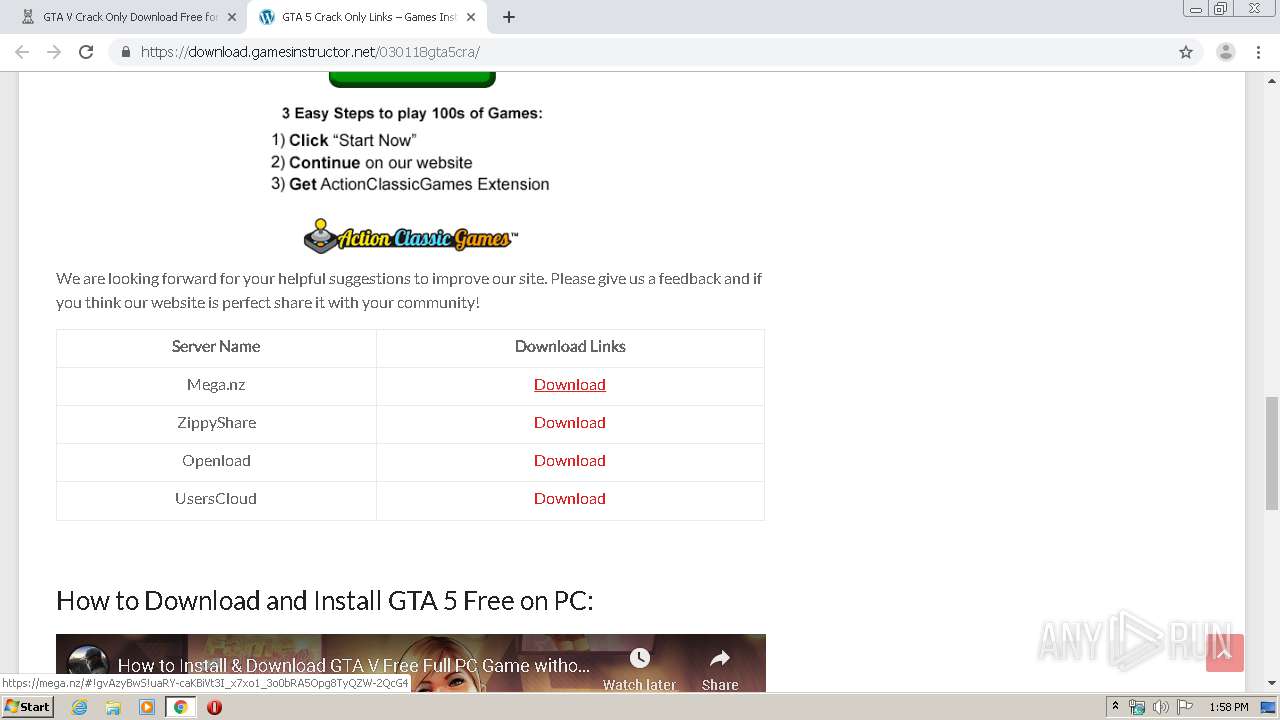This screenshot has height=720, width=1280.
Task: Click the UsersCloud server name cell
Action: point(216,499)
